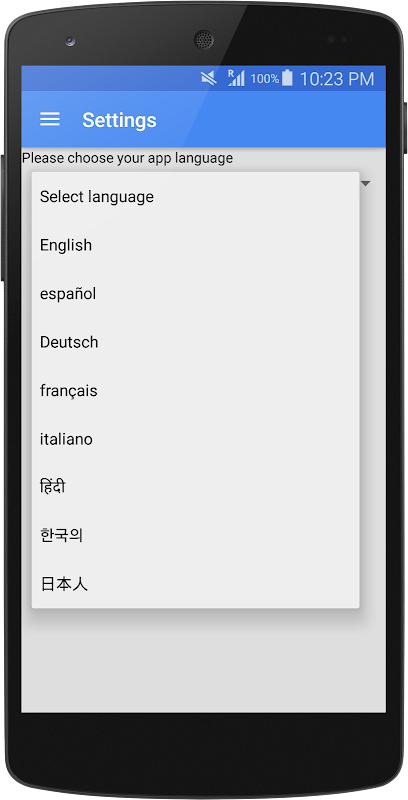Screen dimensions: 408x800
Task: Select the Korean 한국의 language option
Action: click(x=195, y=536)
